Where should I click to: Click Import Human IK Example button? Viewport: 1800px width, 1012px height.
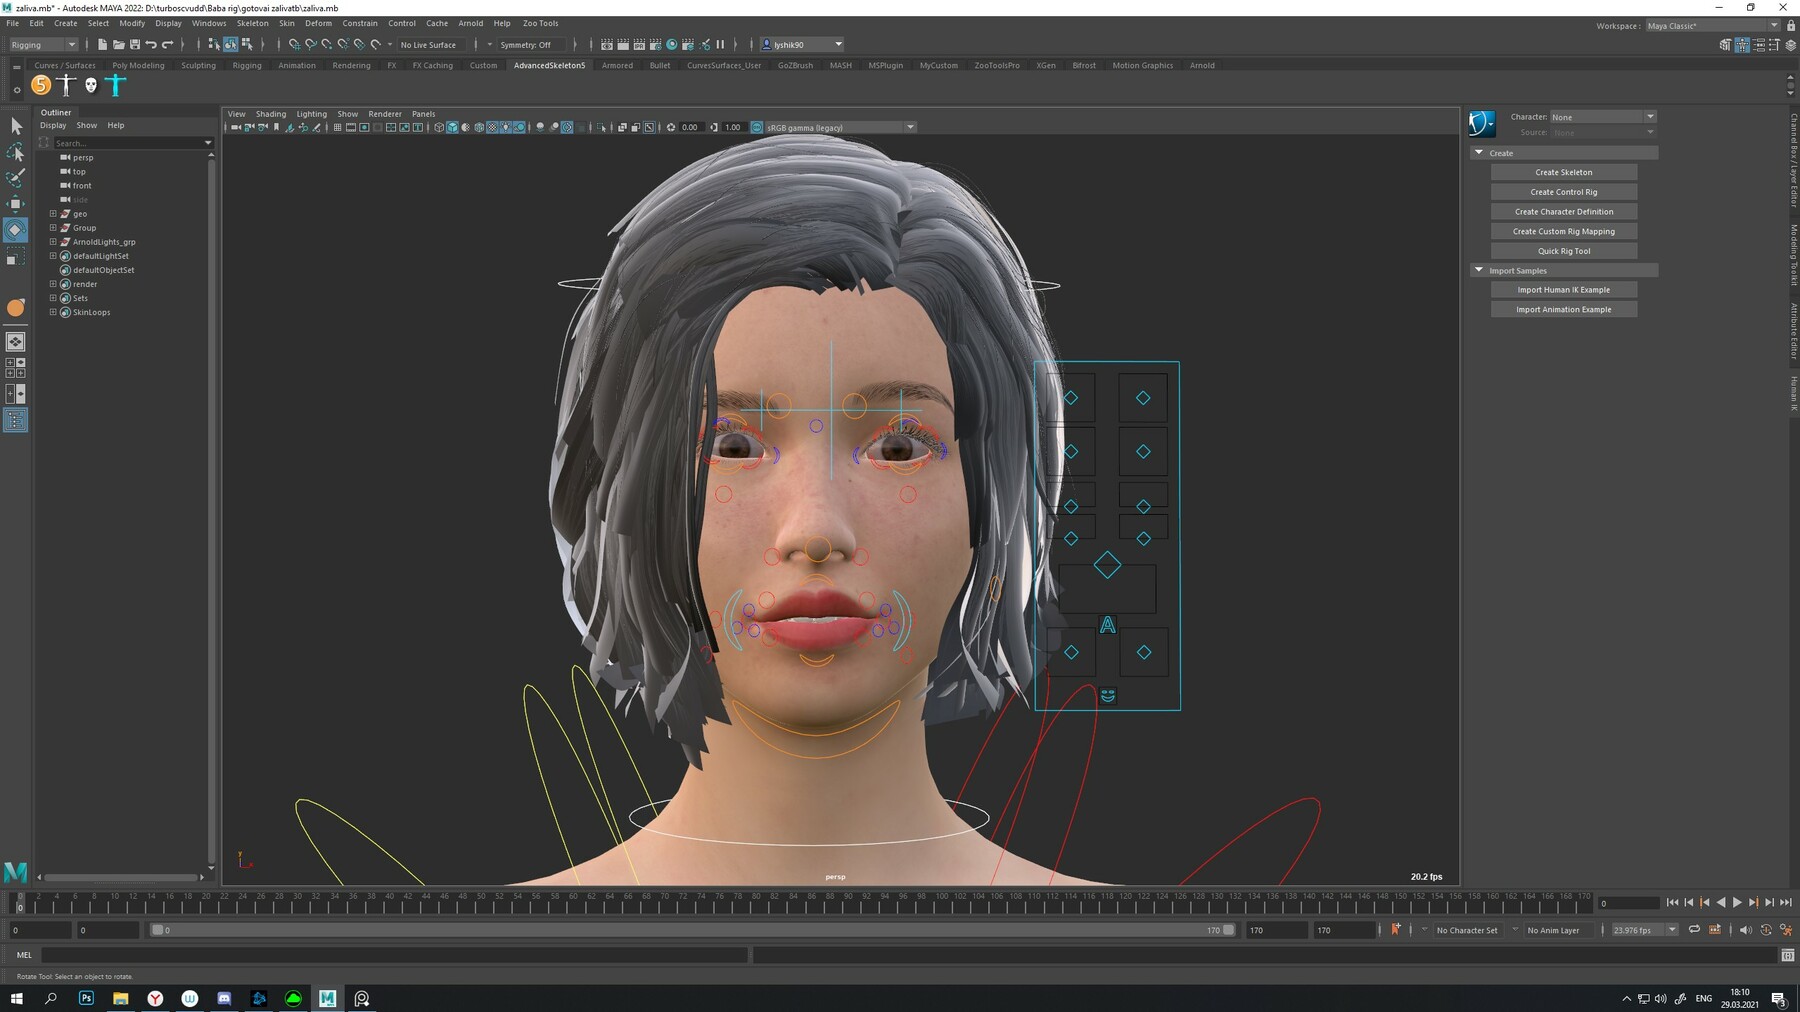coord(1563,289)
